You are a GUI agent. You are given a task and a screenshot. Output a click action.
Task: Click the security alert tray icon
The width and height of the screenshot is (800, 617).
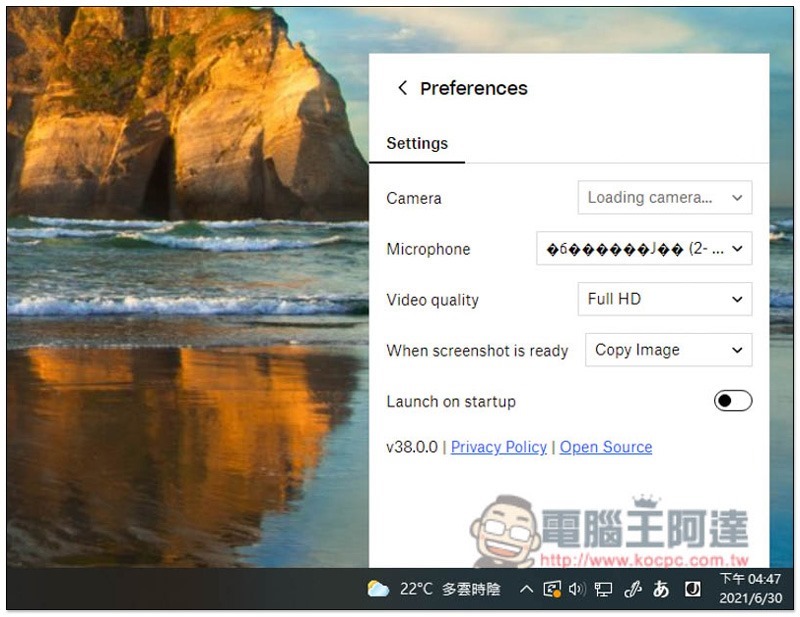click(x=552, y=589)
